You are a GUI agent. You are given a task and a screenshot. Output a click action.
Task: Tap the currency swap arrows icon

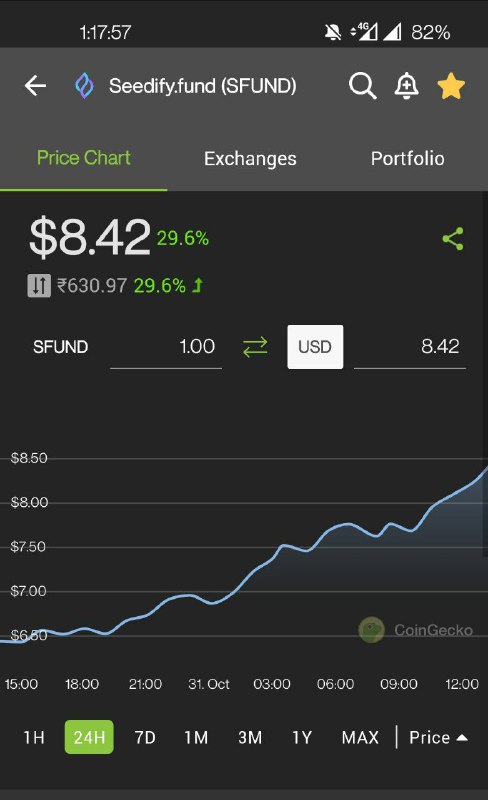(x=255, y=347)
